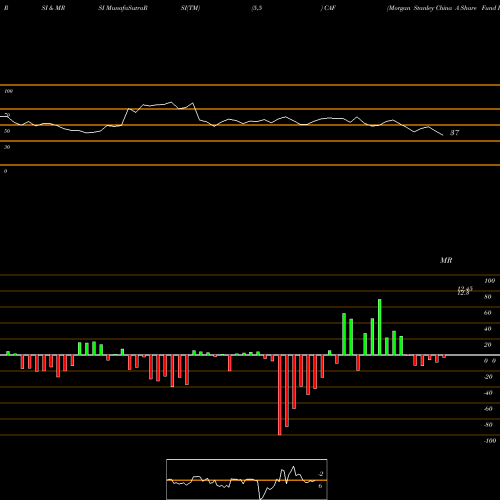Click the 'MR' panel label
The width and height of the screenshot is (500, 500).
point(446,260)
